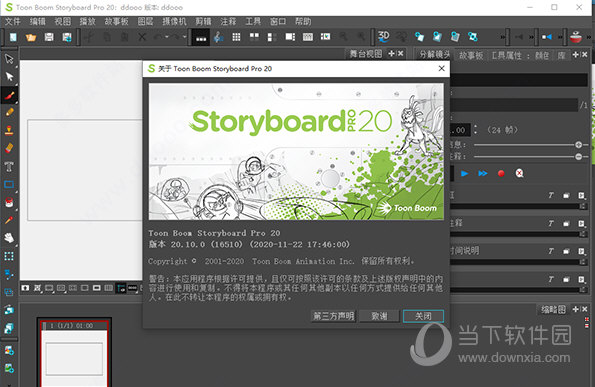The height and width of the screenshot is (387, 595).
Task: Open a project with the folder icon
Action: click(x=31, y=37)
